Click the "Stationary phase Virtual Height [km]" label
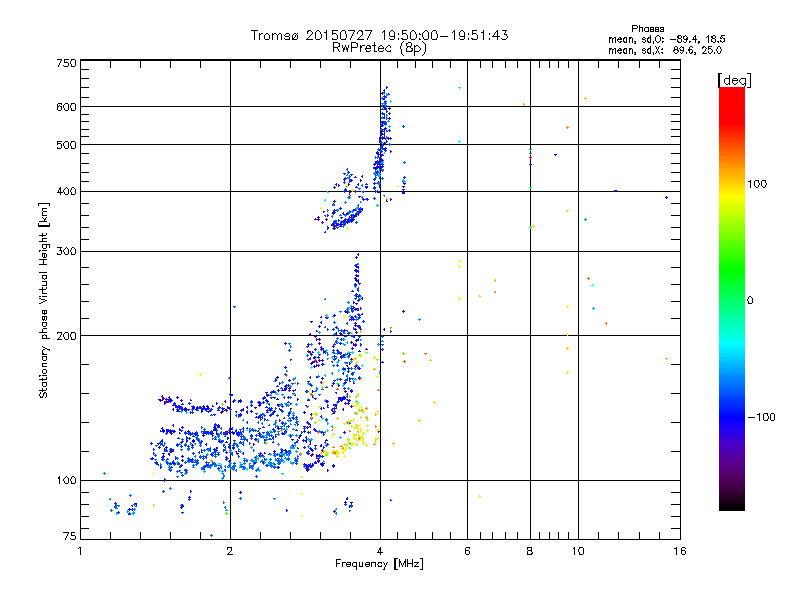The height and width of the screenshot is (600, 800). pos(44,300)
